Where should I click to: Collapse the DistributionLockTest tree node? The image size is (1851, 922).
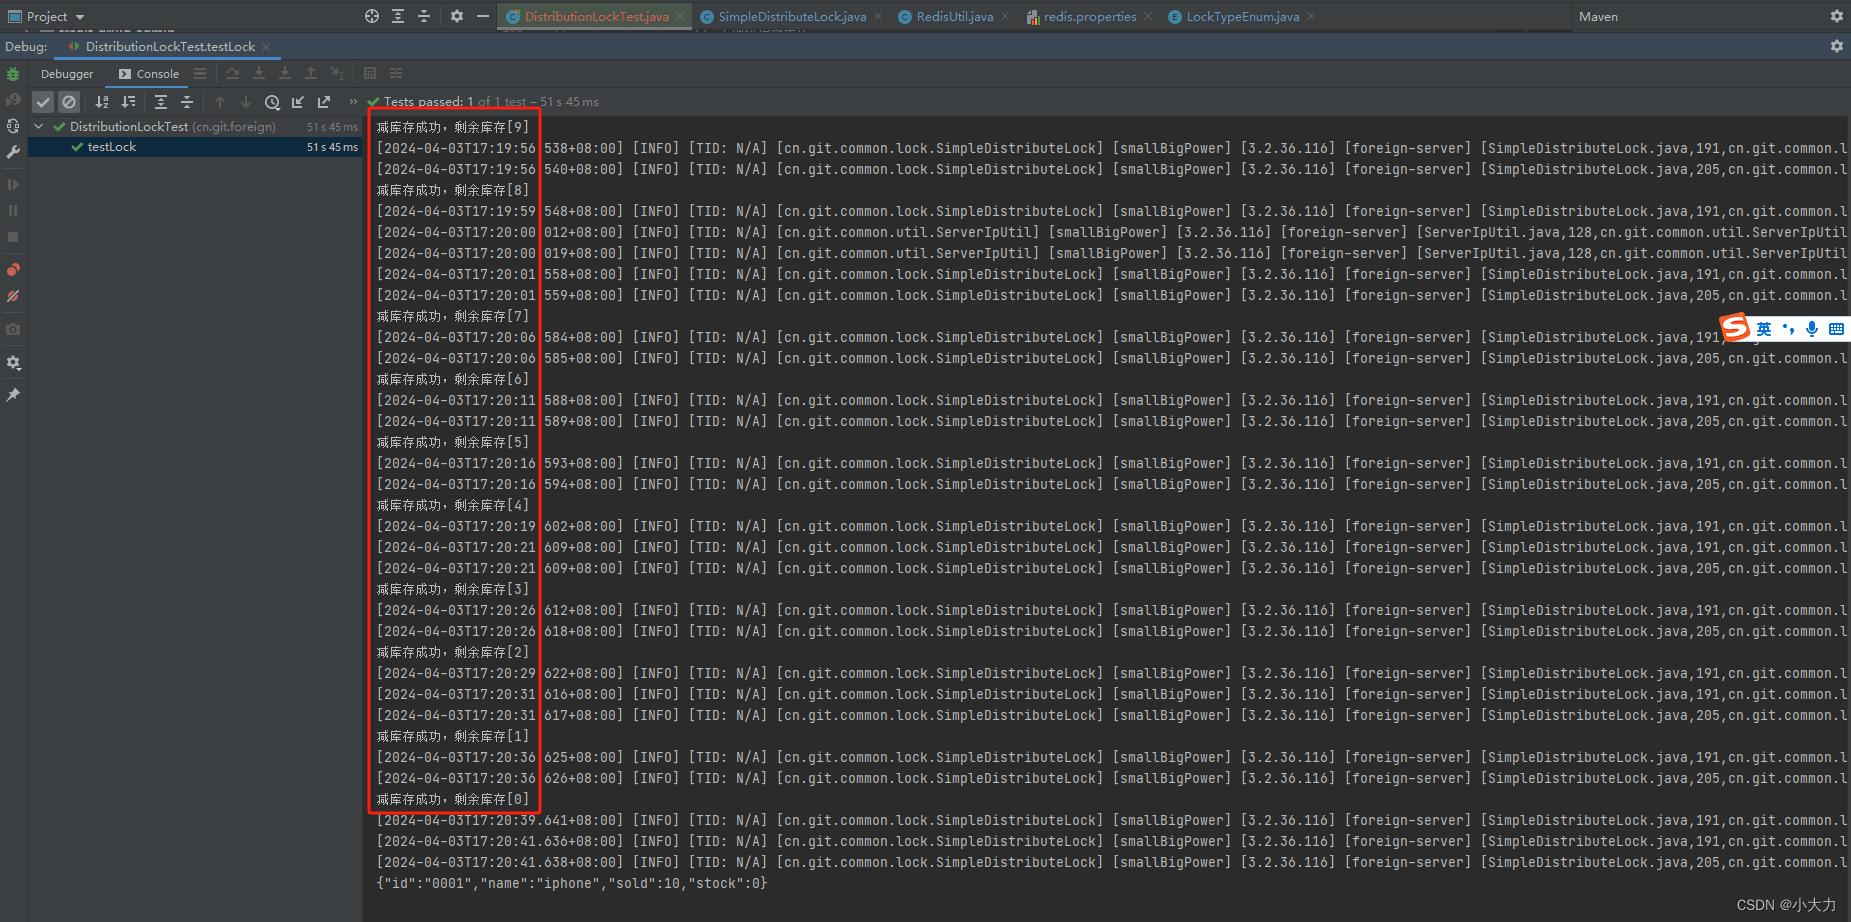[x=39, y=127]
